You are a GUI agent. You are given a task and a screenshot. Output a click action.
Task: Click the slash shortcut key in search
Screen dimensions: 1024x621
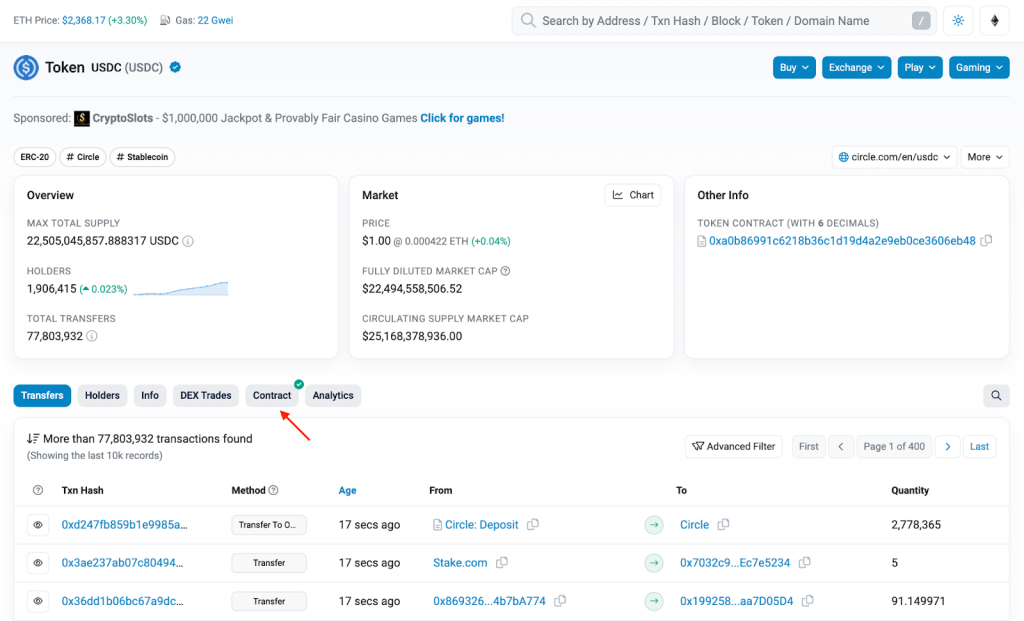(921, 21)
